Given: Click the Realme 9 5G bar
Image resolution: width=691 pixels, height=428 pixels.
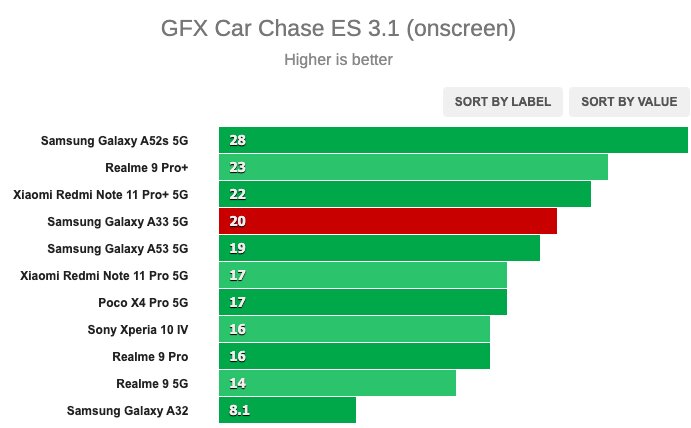Looking at the screenshot, I should pyautogui.click(x=337, y=383).
